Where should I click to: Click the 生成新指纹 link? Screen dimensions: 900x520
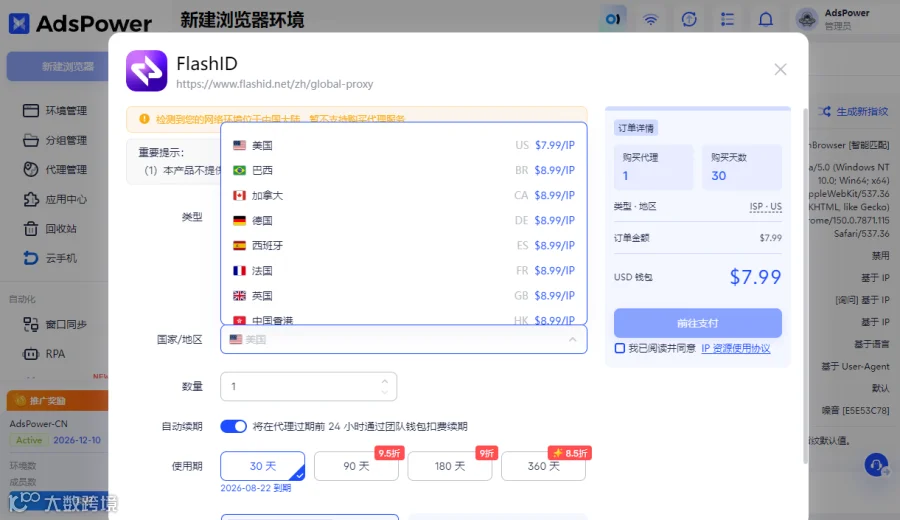click(856, 111)
